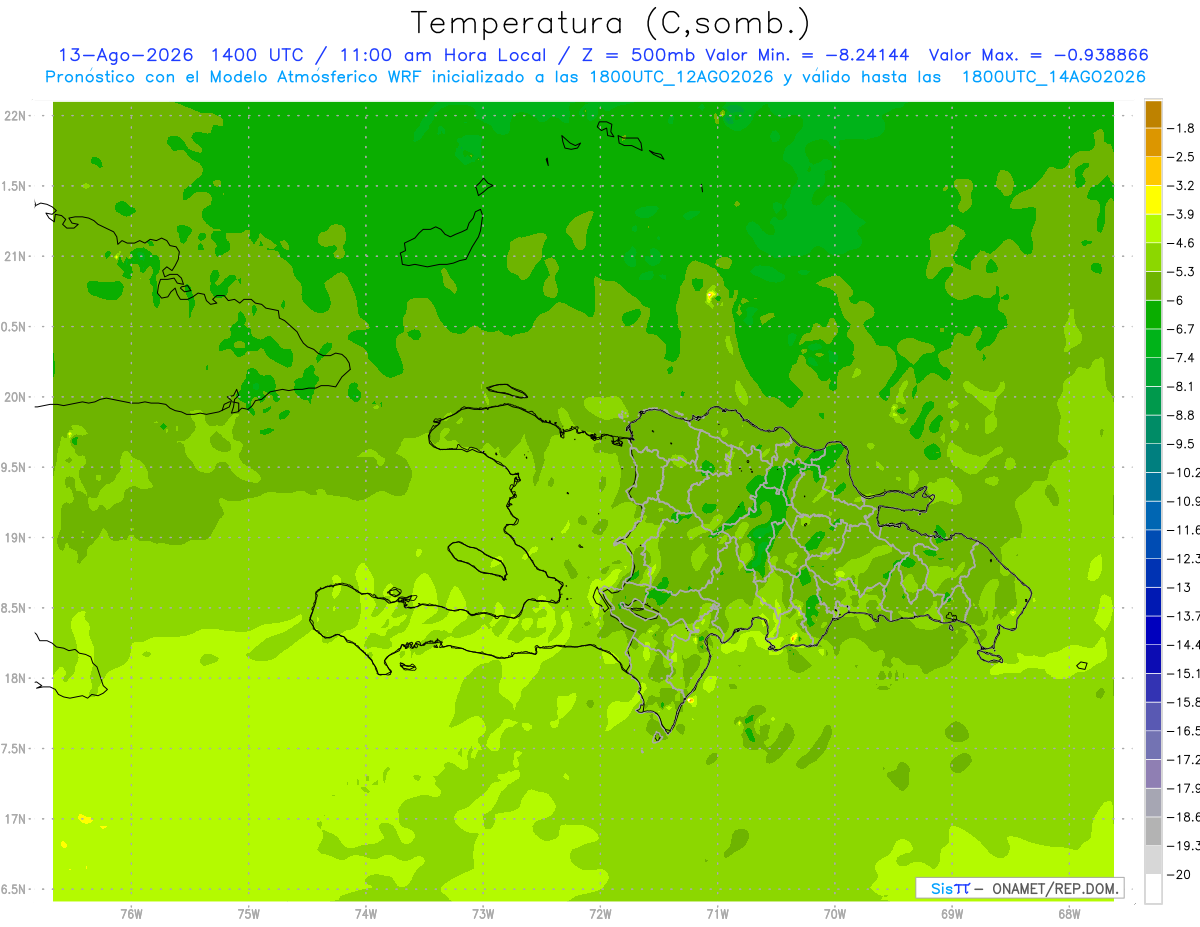This screenshot has width=1200, height=927.
Task: Click the '69W' longitude label
Action: [952, 914]
